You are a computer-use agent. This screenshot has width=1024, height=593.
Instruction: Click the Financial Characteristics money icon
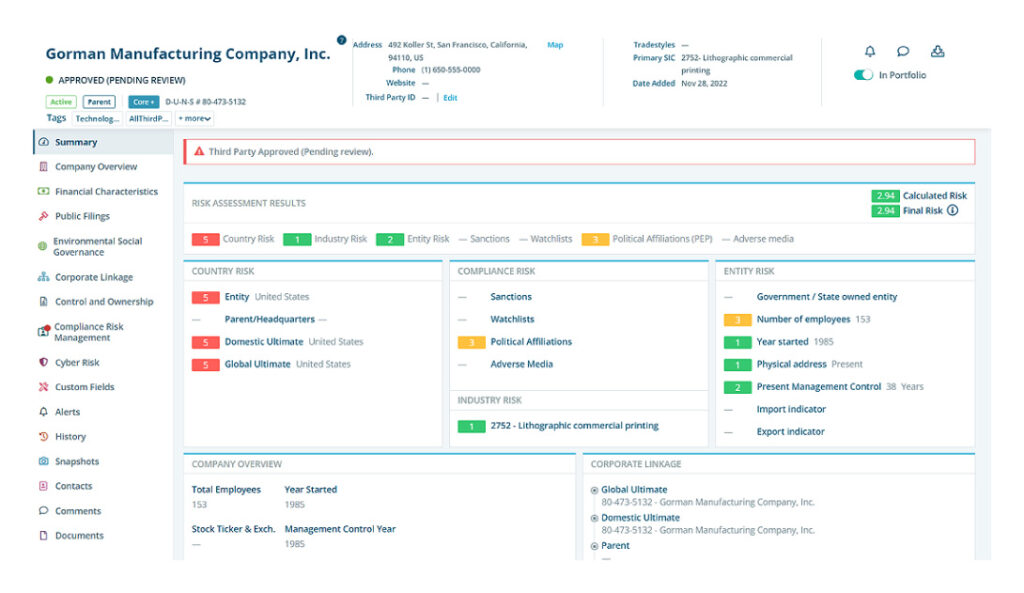(x=43, y=191)
